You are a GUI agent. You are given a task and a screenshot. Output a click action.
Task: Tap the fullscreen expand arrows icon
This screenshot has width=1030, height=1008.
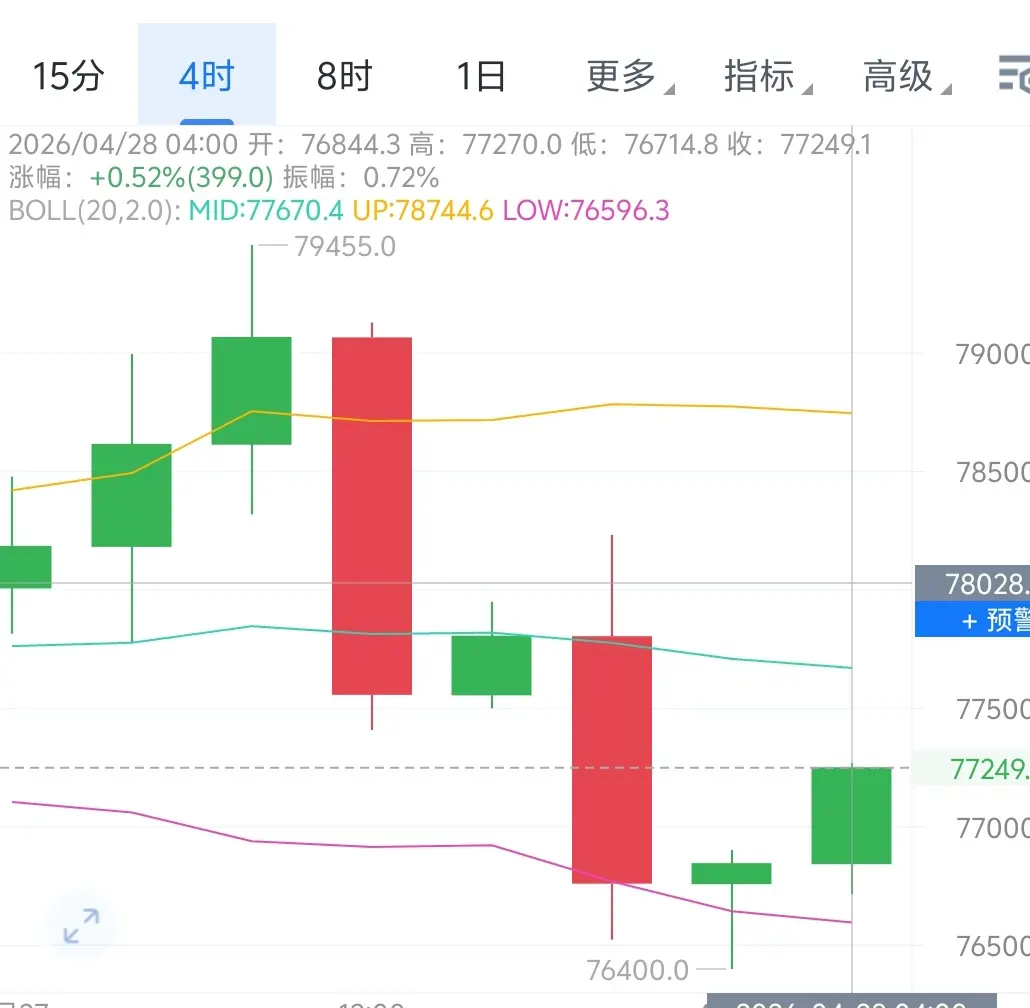point(81,925)
